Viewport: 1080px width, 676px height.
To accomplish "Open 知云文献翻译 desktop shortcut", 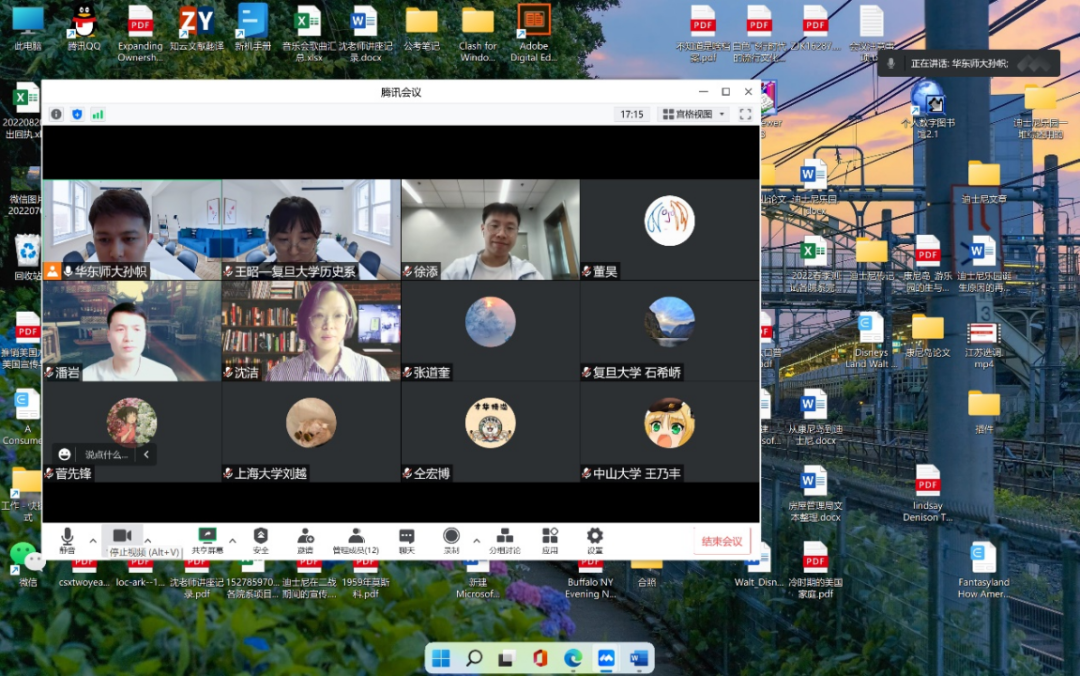I will point(196,30).
